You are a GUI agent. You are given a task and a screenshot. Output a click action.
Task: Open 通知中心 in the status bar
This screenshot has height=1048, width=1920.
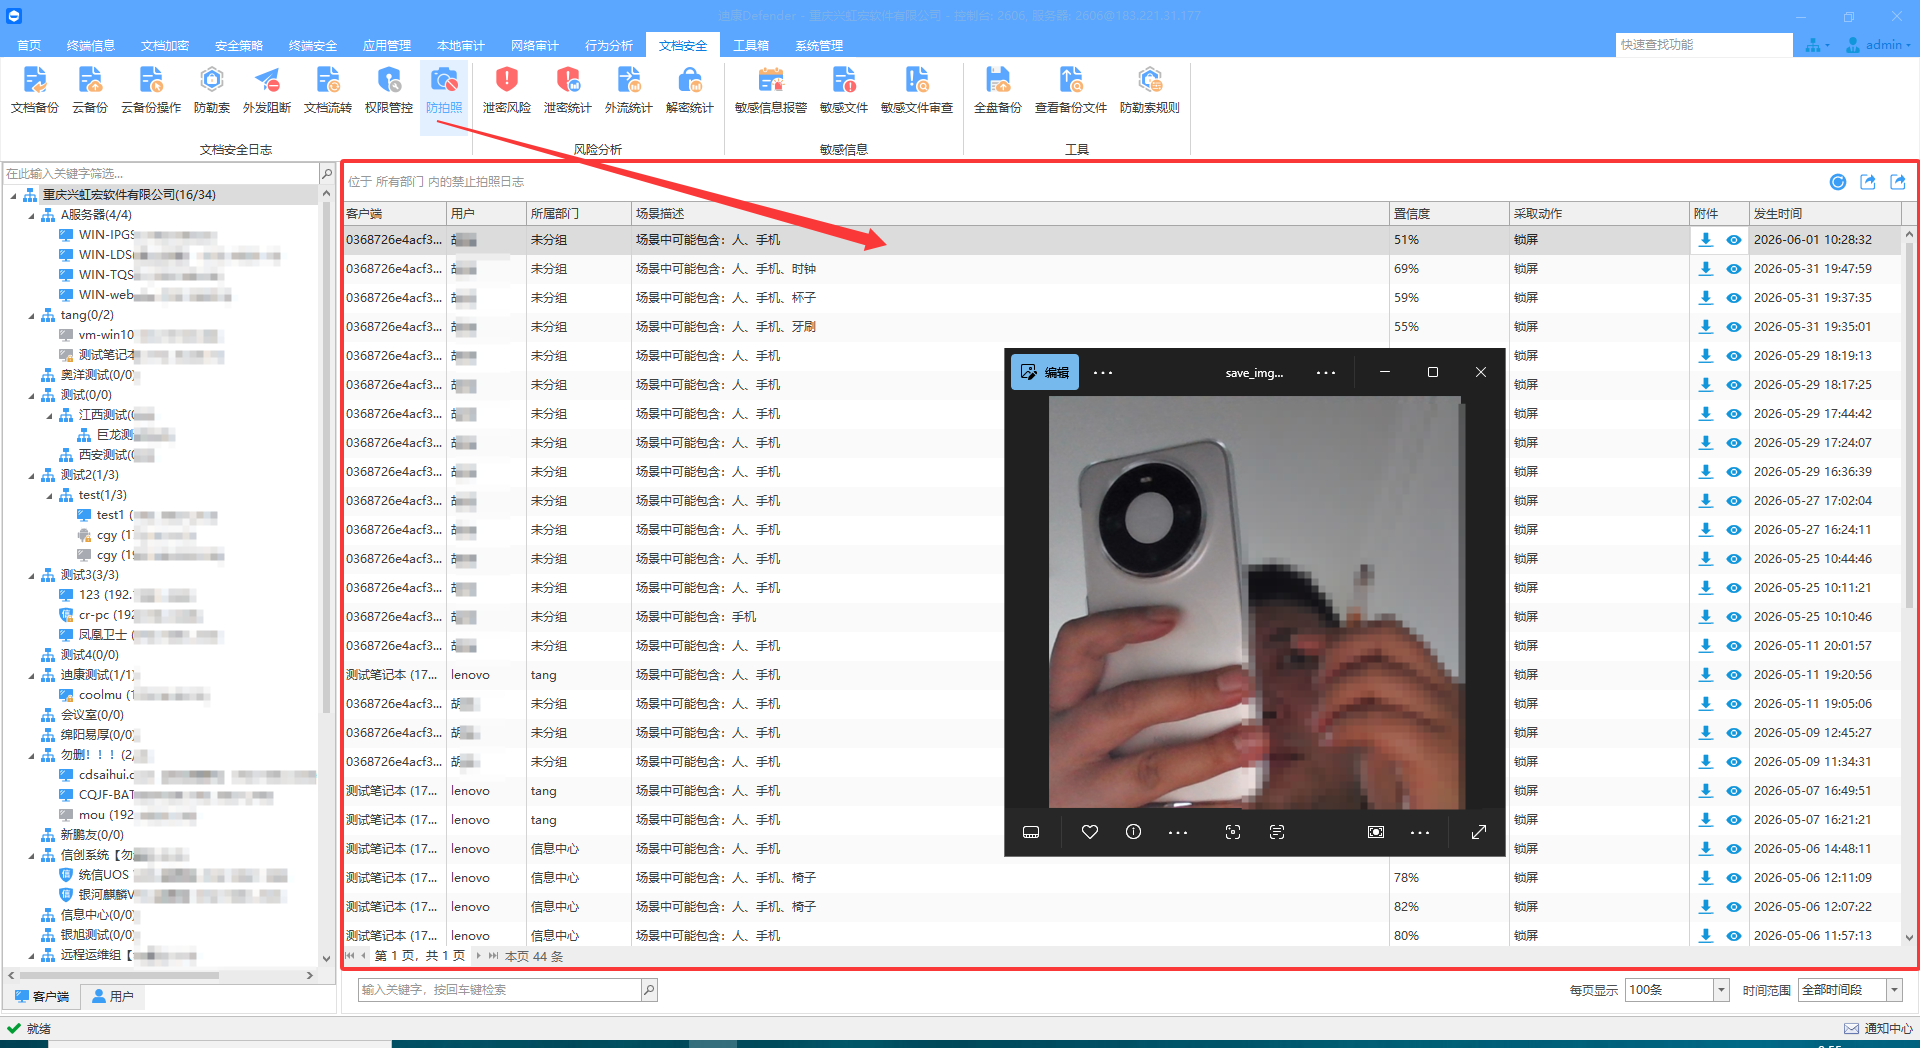point(1879,1028)
